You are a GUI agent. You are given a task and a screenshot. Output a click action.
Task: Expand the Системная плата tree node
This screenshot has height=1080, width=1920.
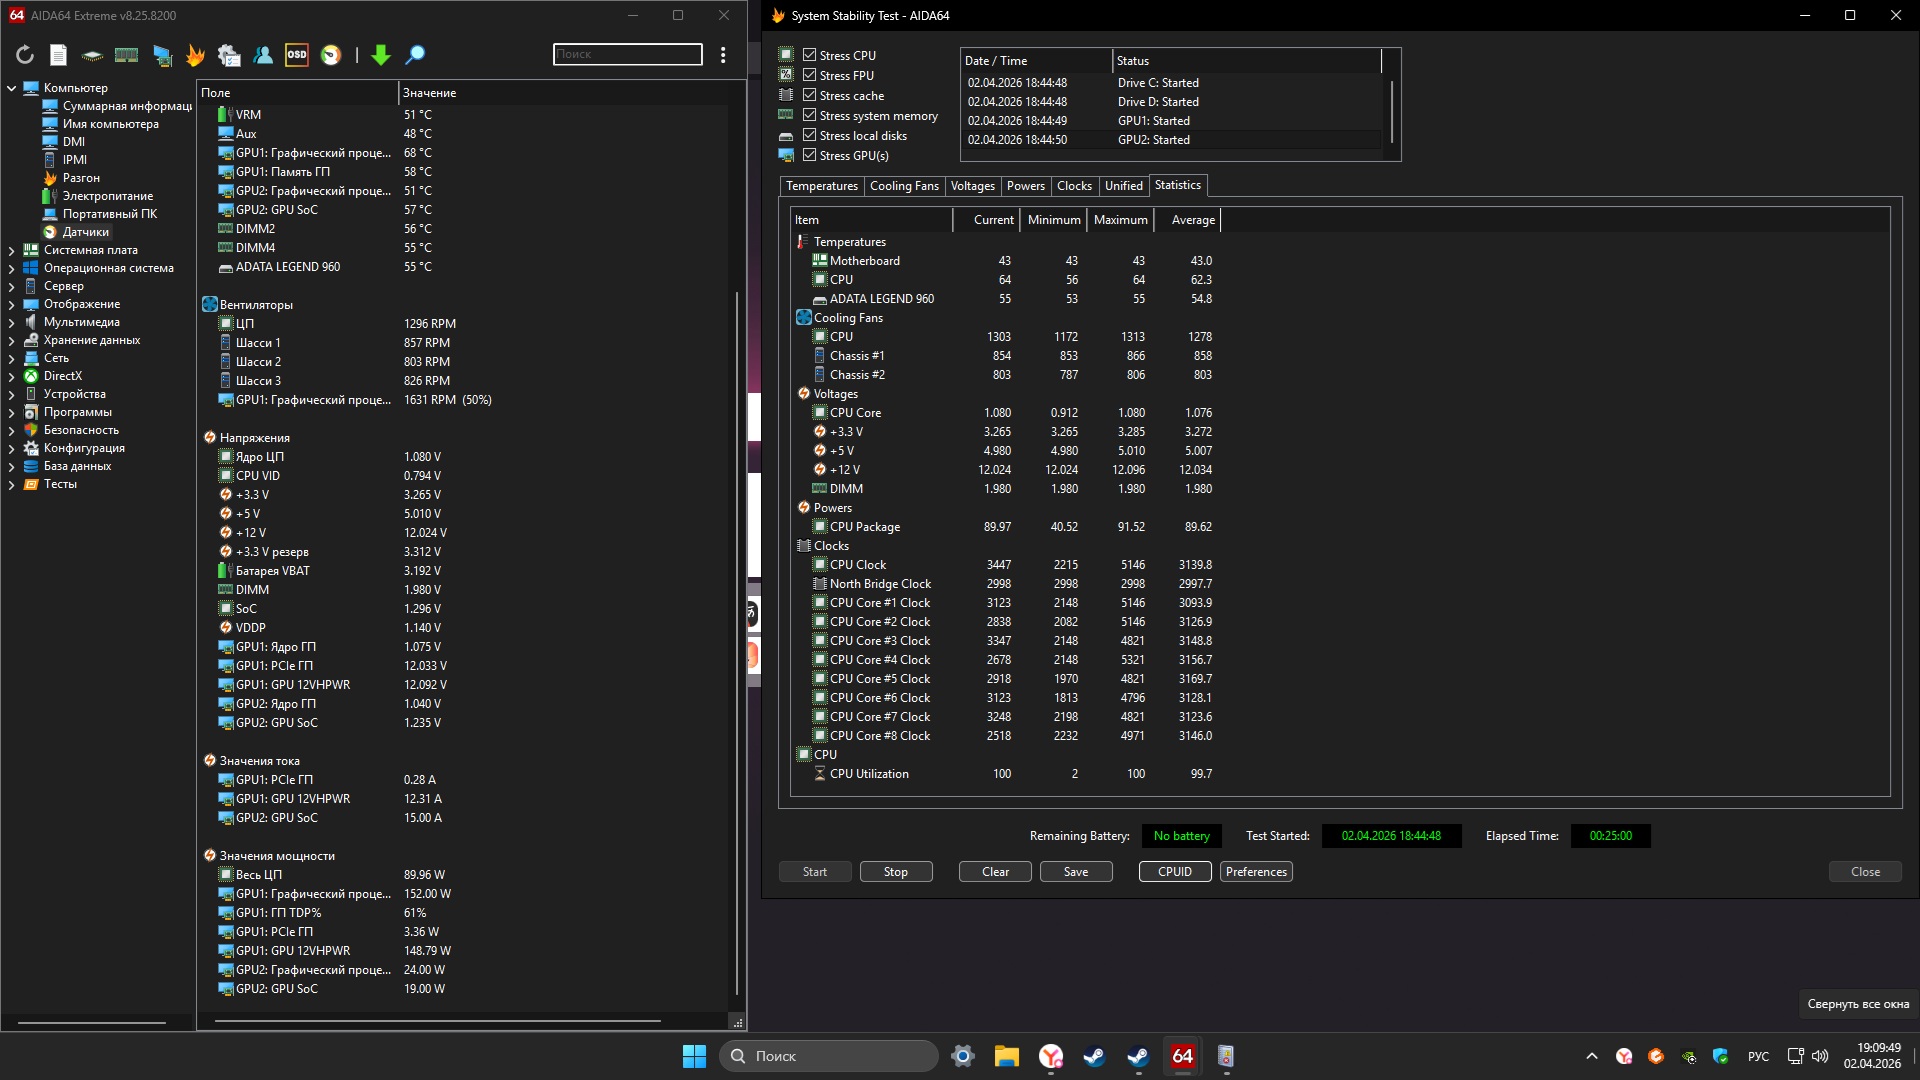point(11,250)
